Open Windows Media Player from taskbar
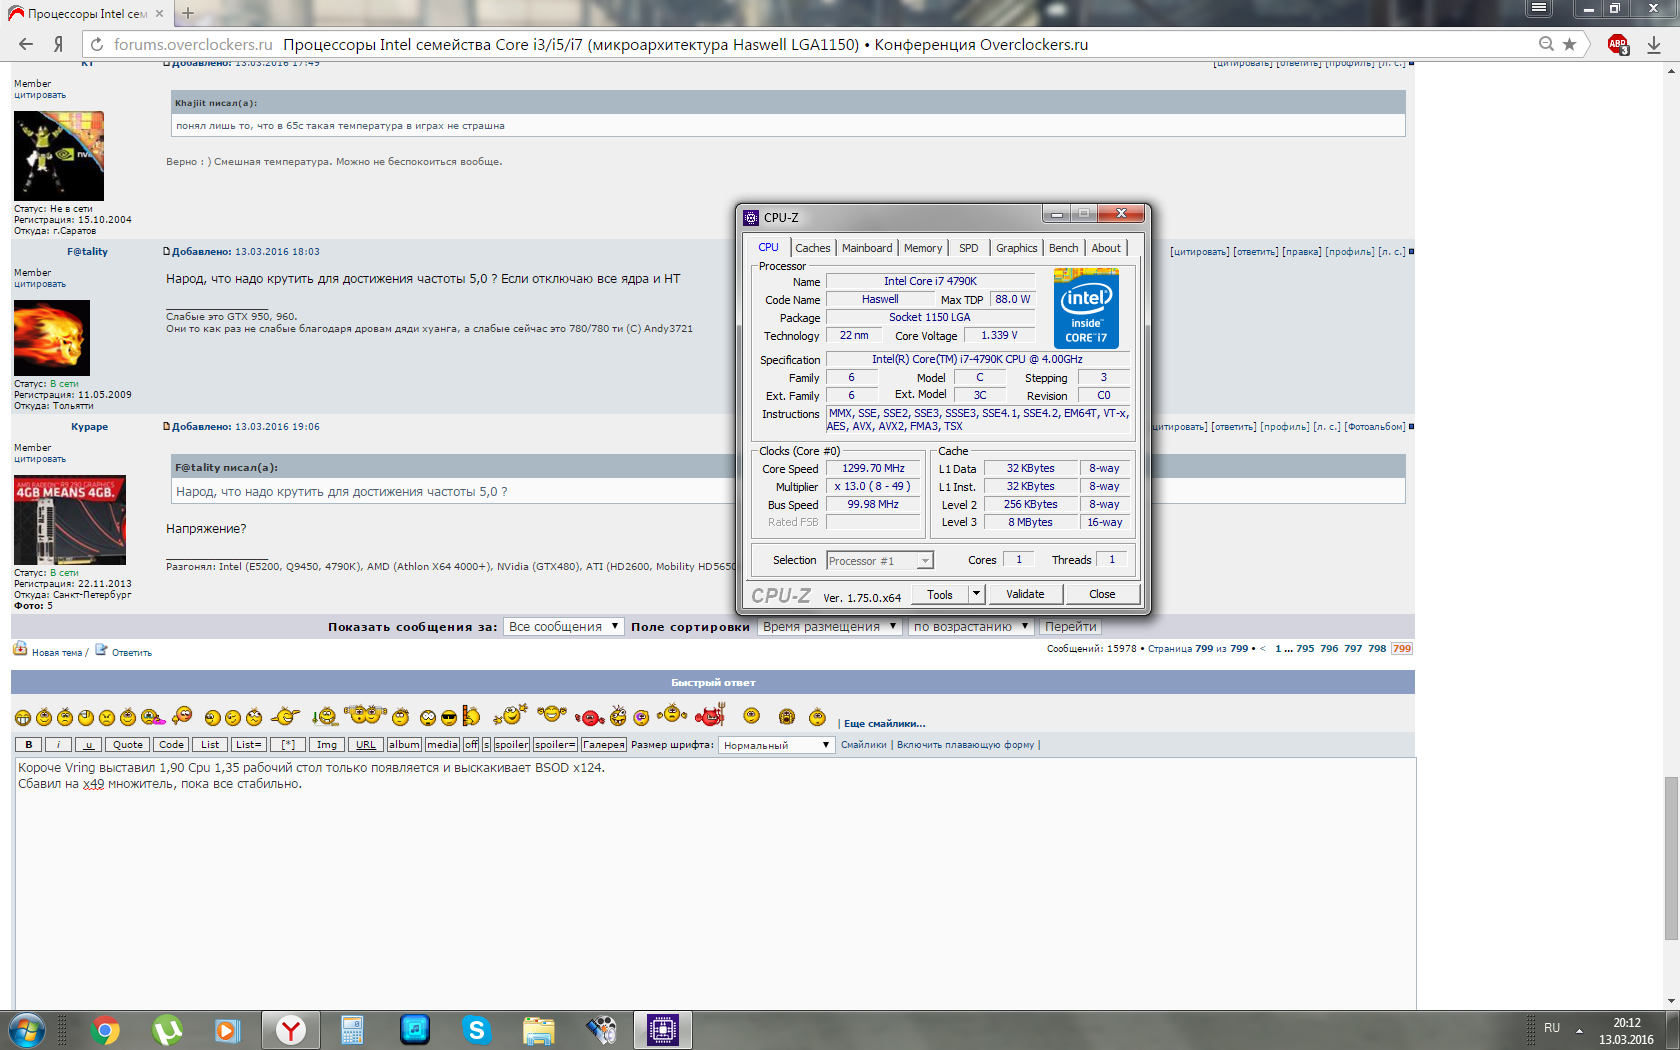The width and height of the screenshot is (1680, 1050). (x=228, y=1030)
